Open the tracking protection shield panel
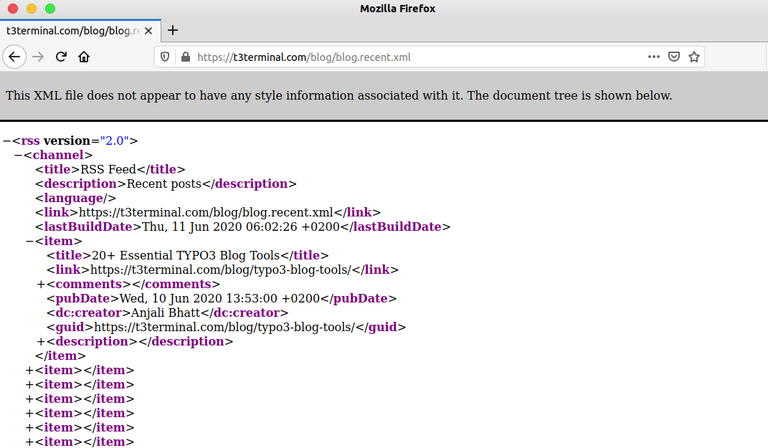The image size is (768, 448). point(165,57)
